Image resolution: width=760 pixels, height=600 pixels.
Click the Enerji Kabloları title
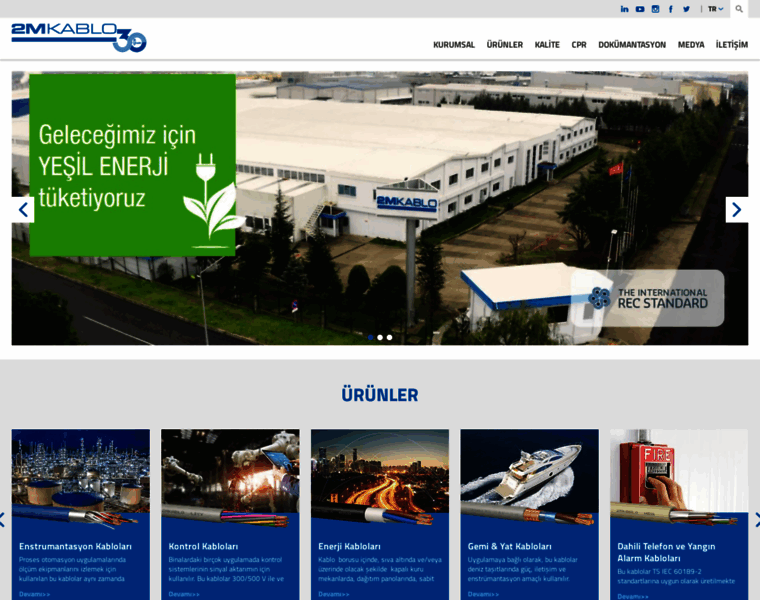click(x=349, y=546)
